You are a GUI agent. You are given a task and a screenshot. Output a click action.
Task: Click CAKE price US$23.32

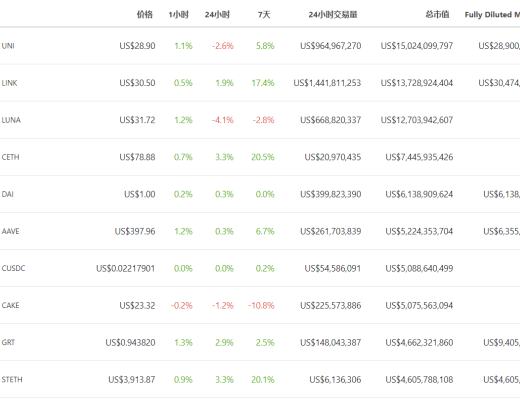(137, 305)
